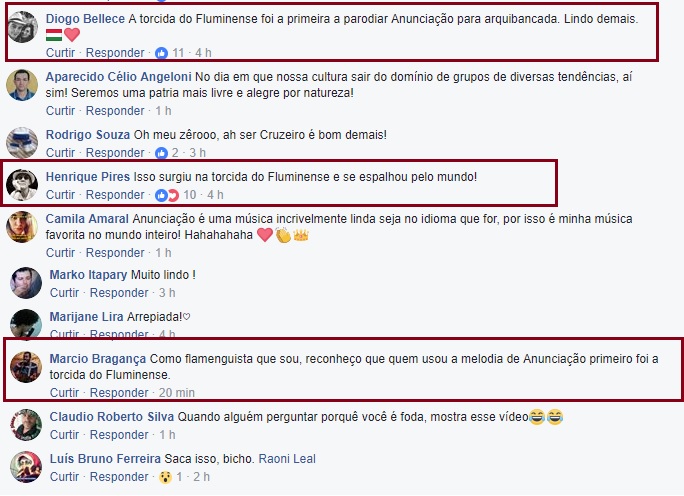
Task: Click the 4 h timestamp on Diogo Bellece's comment
Action: [203, 53]
